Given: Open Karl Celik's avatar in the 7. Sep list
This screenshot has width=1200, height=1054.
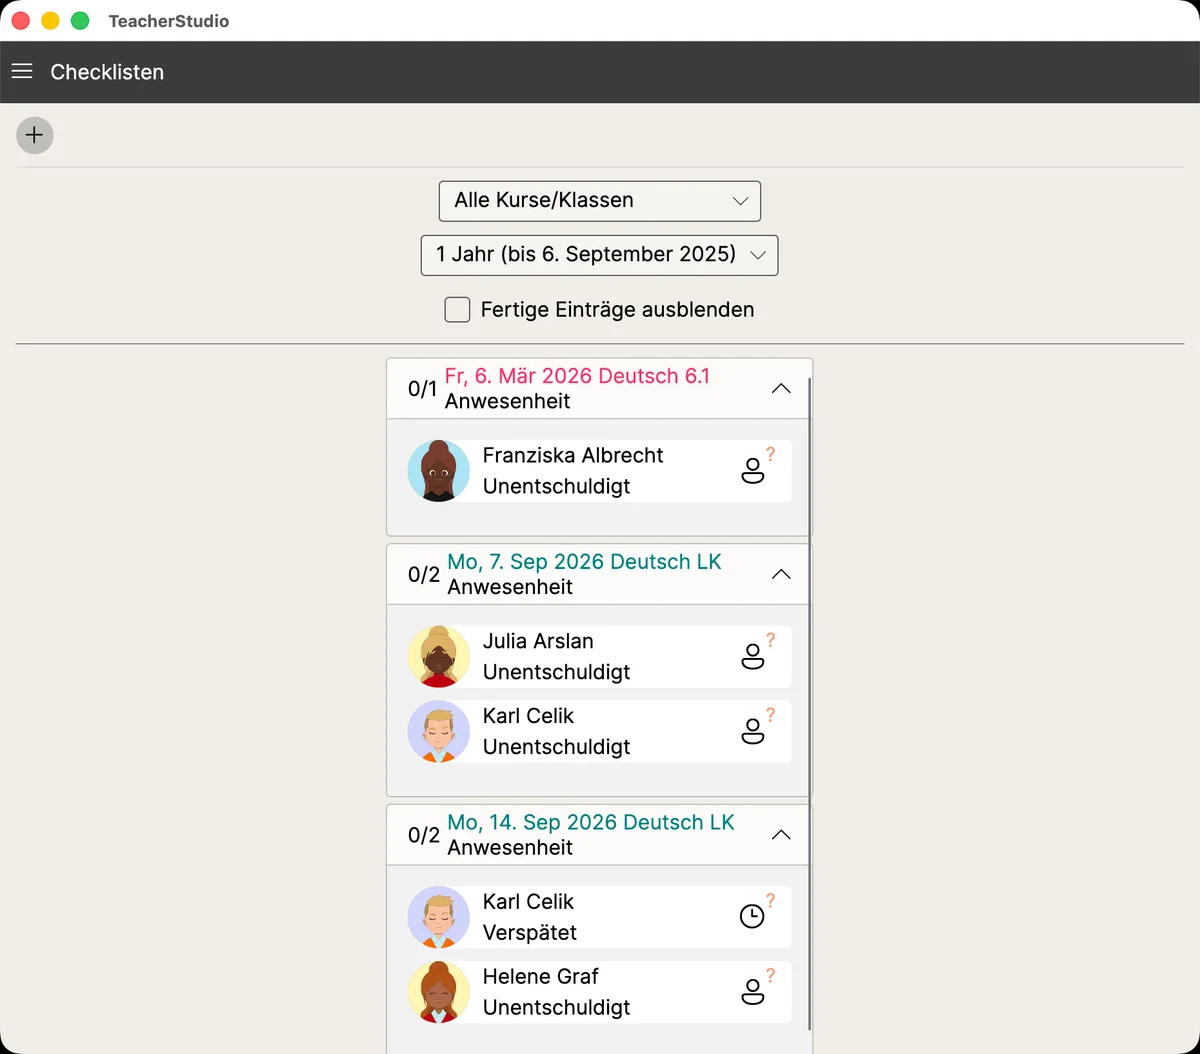Looking at the screenshot, I should tap(439, 732).
